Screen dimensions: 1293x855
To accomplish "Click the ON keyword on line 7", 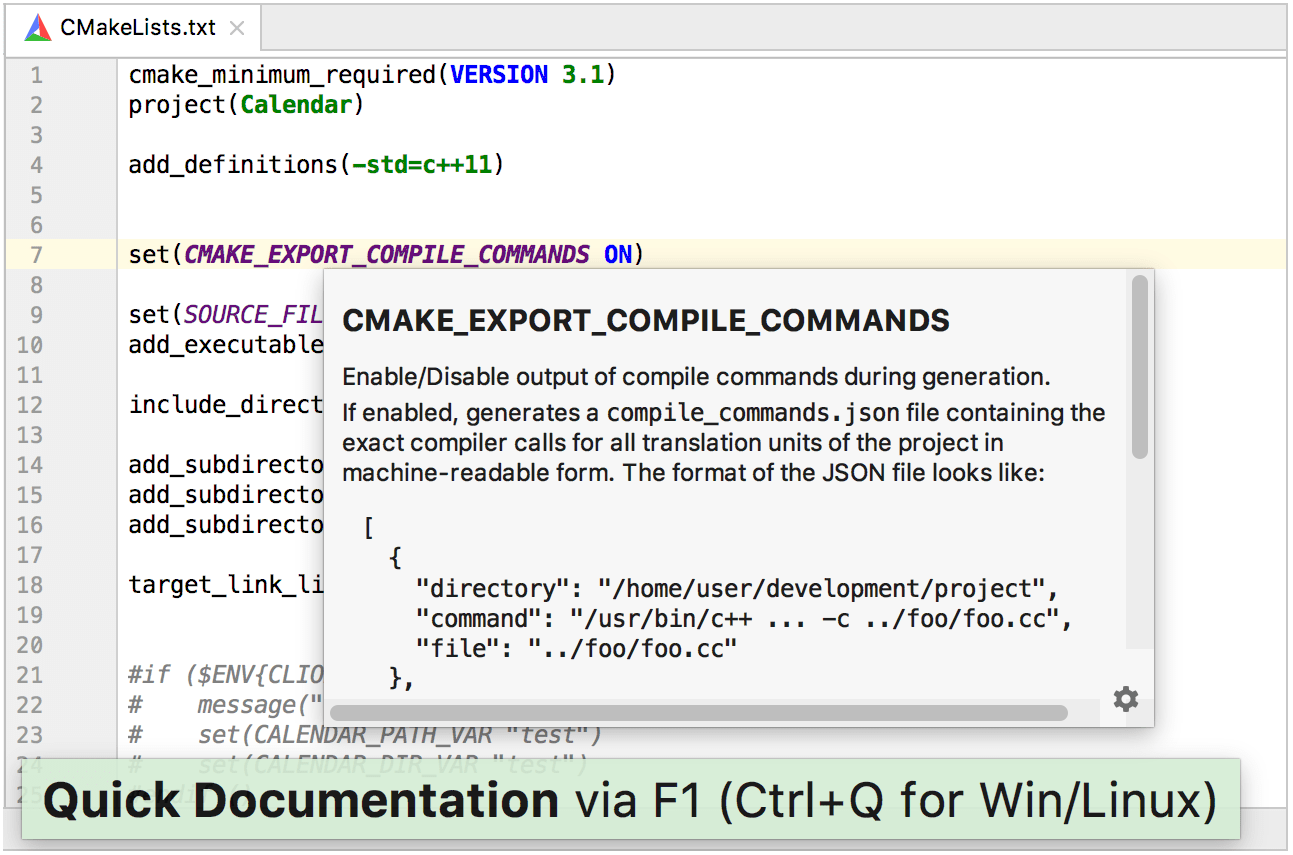I will [618, 254].
